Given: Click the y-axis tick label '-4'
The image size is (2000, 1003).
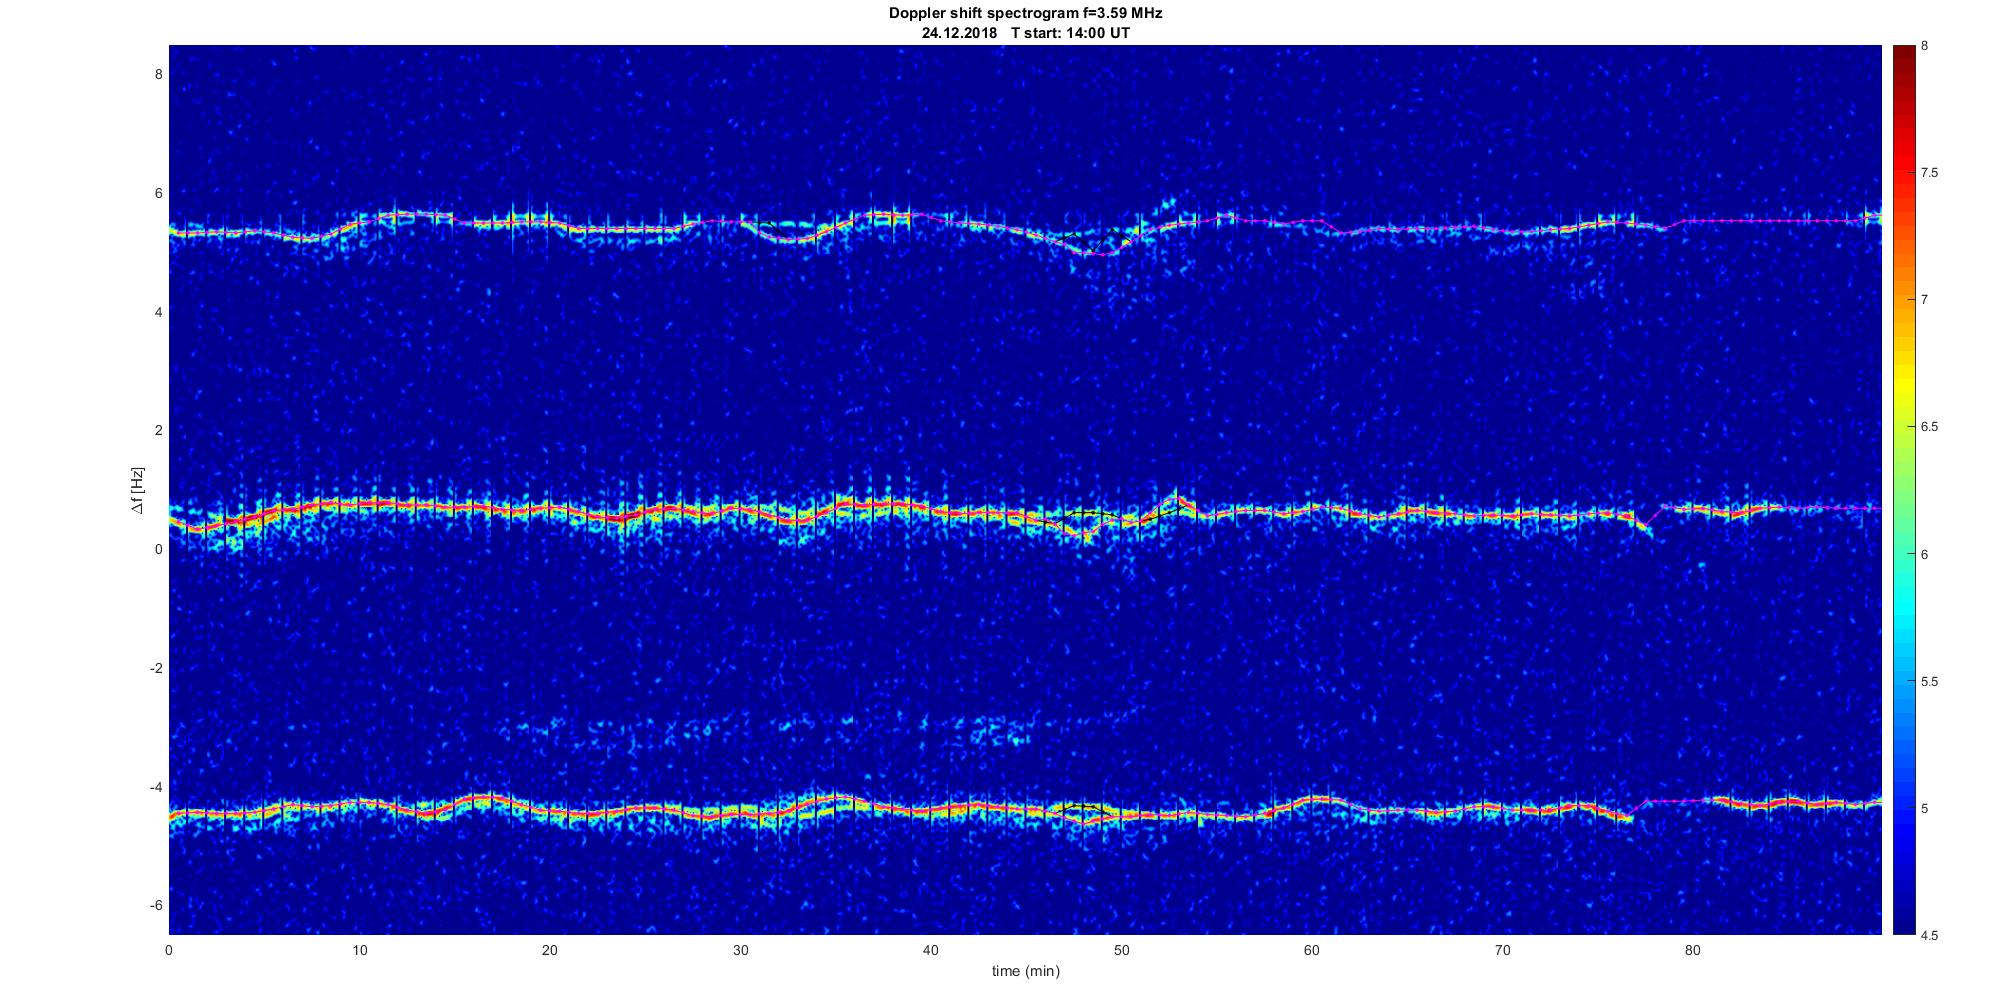Looking at the screenshot, I should pos(156,787).
